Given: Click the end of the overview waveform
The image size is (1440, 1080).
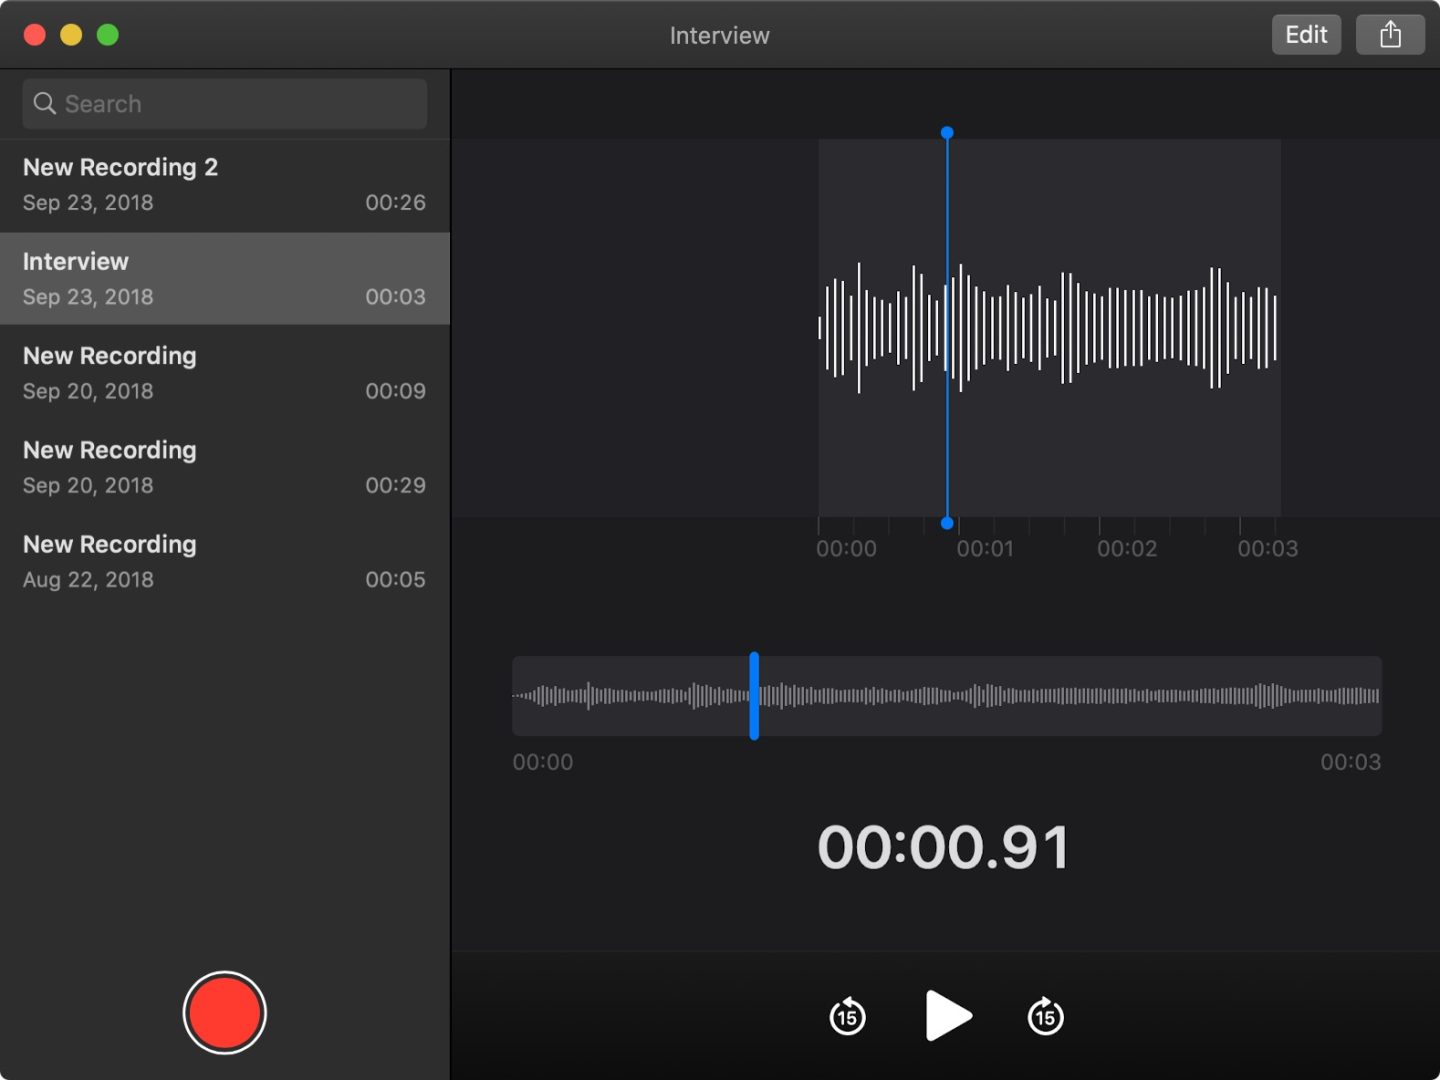Looking at the screenshot, I should pos(1376,696).
